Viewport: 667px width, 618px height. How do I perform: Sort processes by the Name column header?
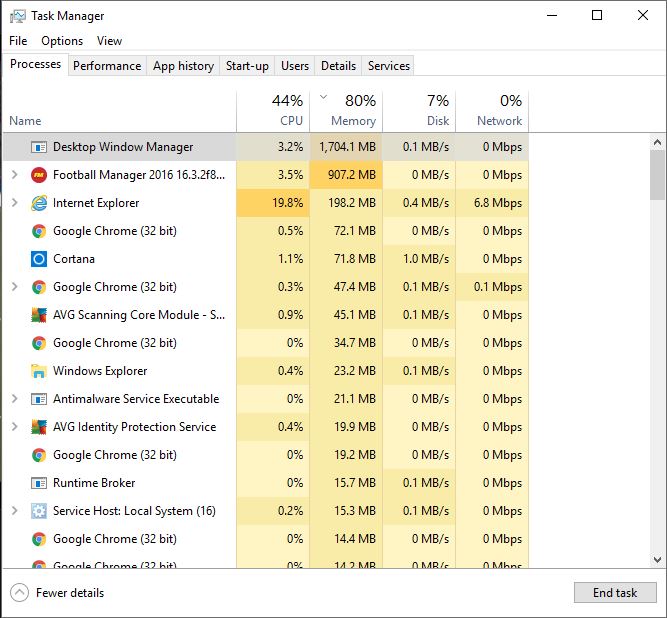pyautogui.click(x=120, y=111)
